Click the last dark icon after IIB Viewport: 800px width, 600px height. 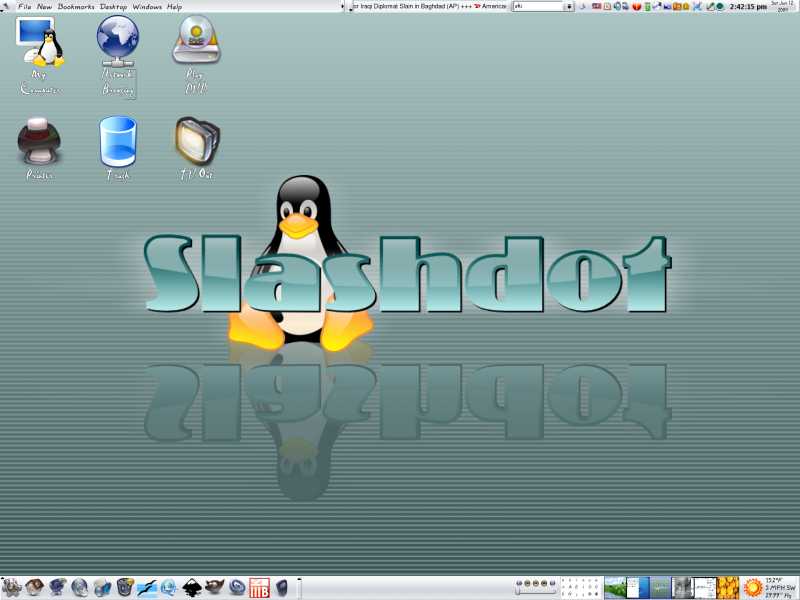coord(282,588)
